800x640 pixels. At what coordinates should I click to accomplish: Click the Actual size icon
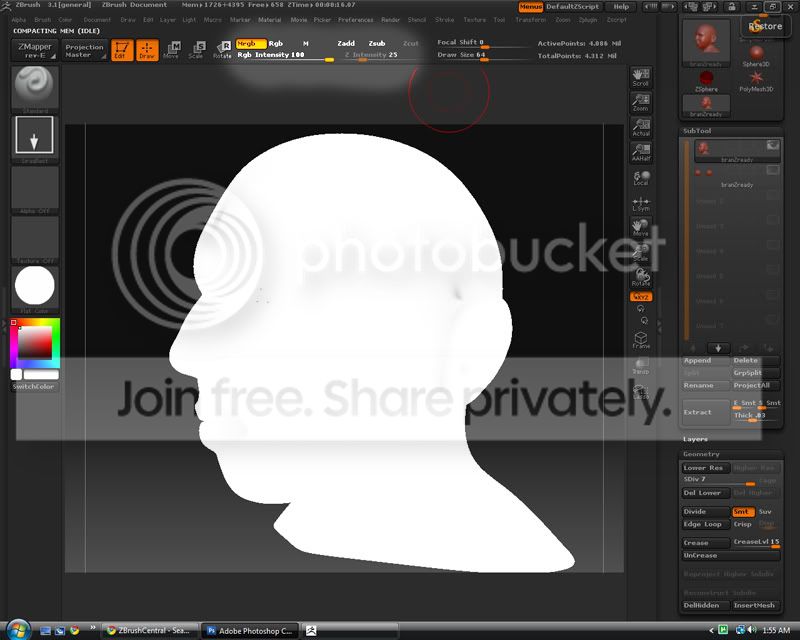(x=641, y=127)
